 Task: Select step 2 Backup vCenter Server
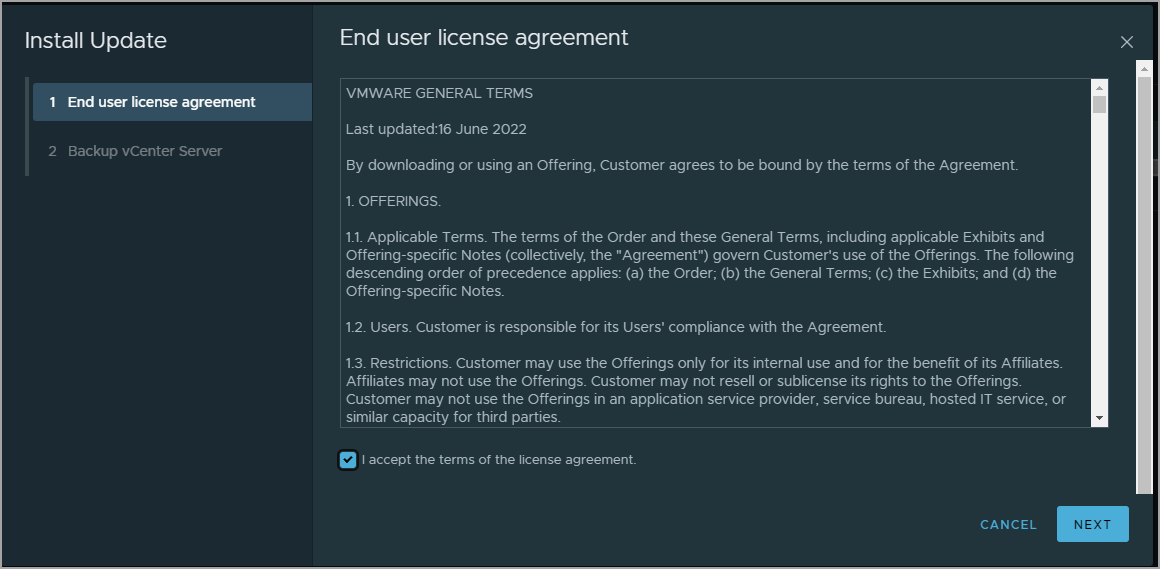(x=172, y=151)
